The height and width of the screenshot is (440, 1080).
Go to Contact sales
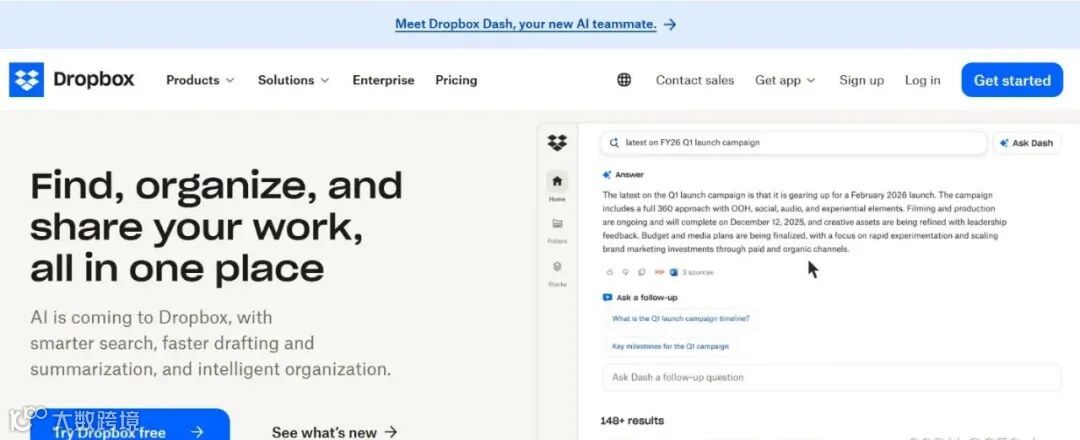(x=695, y=80)
